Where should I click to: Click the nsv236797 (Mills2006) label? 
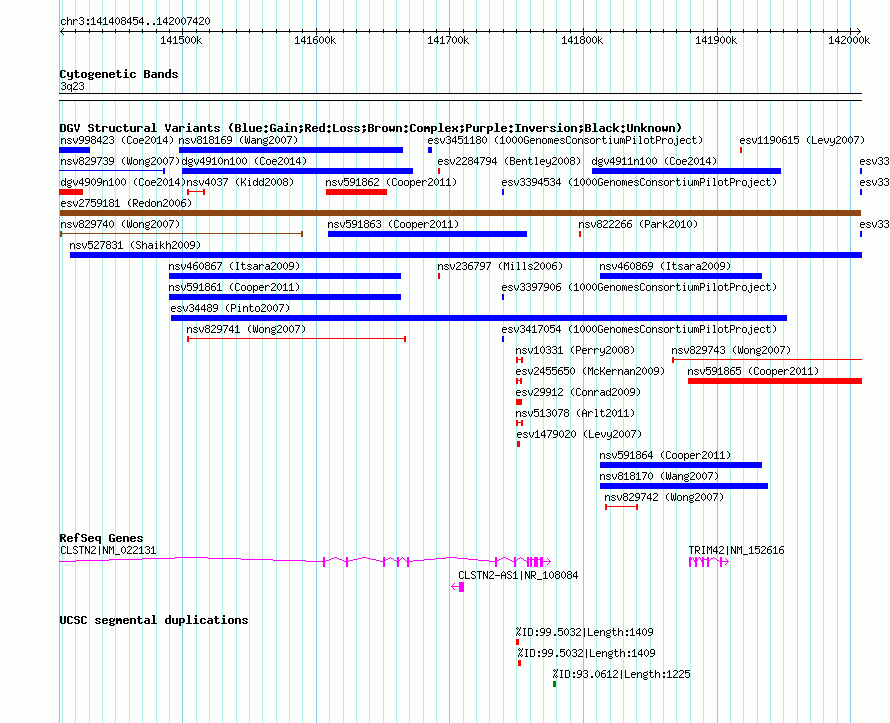tap(500, 266)
